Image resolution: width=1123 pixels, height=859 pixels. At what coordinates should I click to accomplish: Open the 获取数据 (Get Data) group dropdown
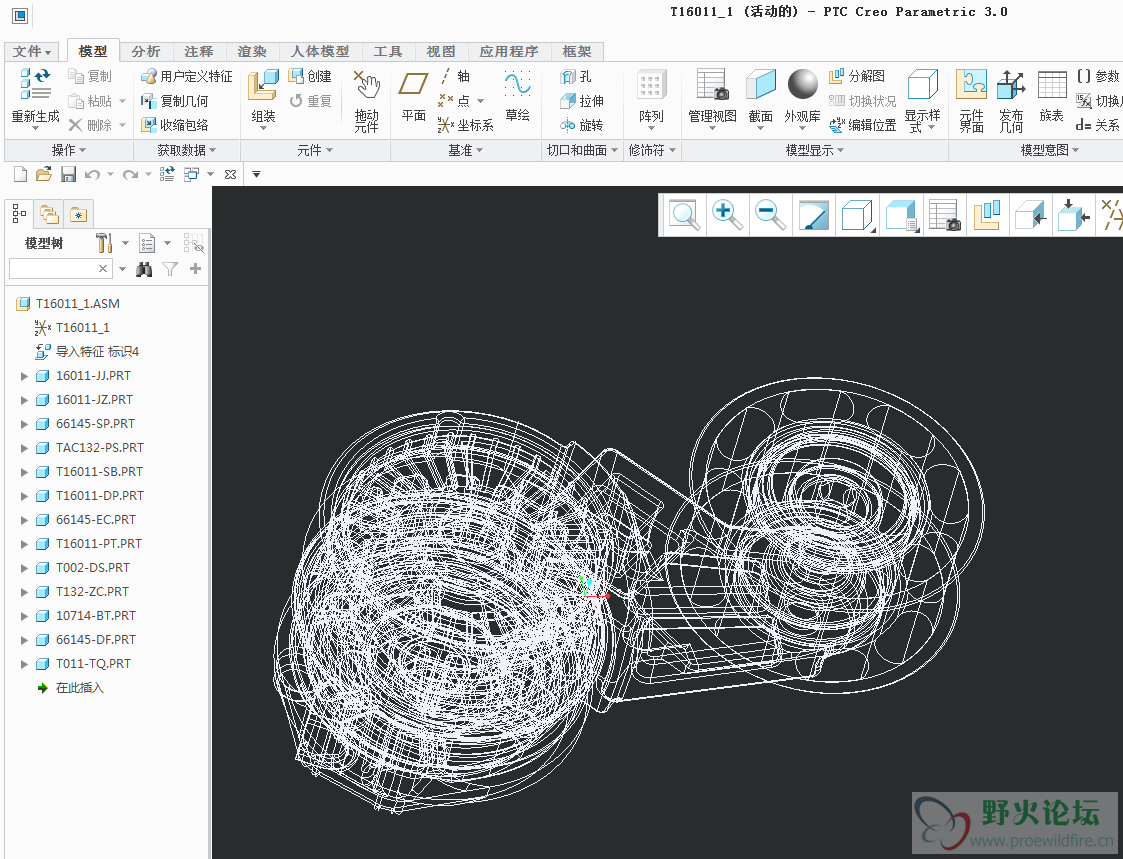click(x=186, y=150)
